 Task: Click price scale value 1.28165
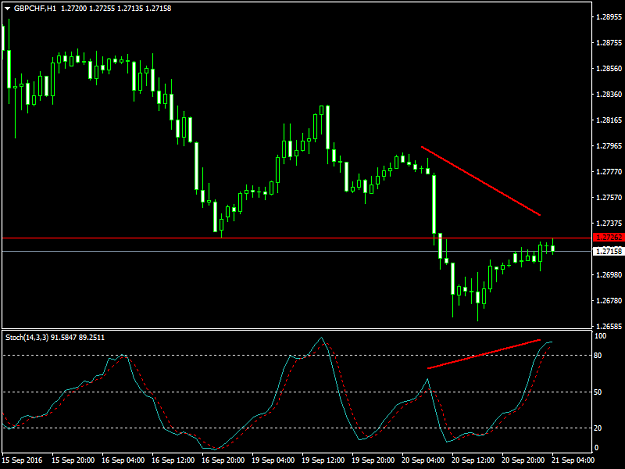609,120
